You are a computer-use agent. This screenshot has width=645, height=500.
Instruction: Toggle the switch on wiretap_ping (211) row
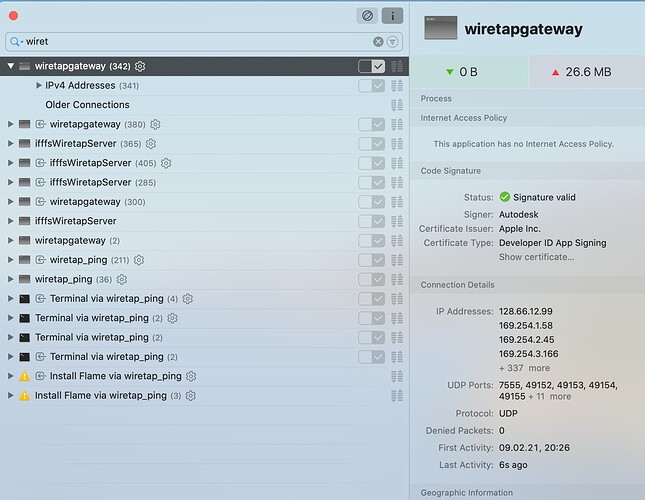(371, 260)
